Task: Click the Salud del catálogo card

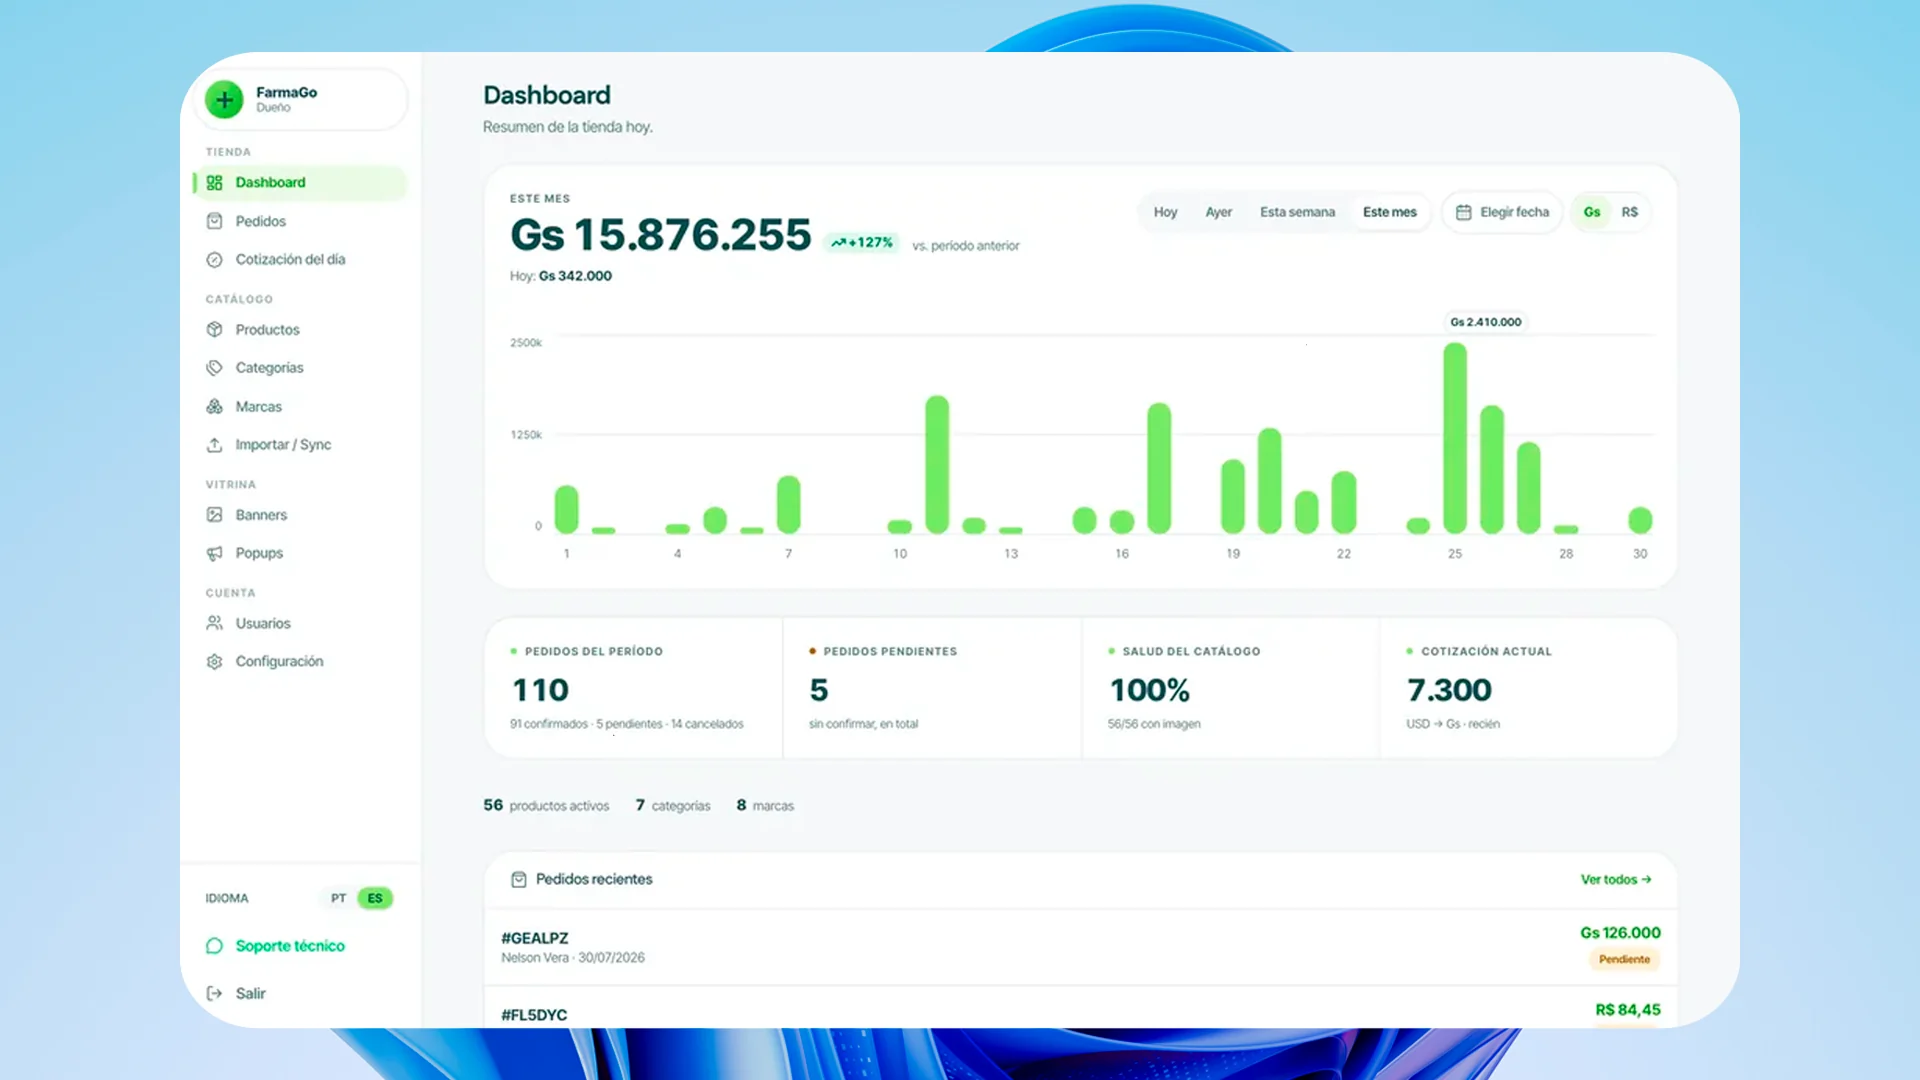Action: (x=1230, y=688)
